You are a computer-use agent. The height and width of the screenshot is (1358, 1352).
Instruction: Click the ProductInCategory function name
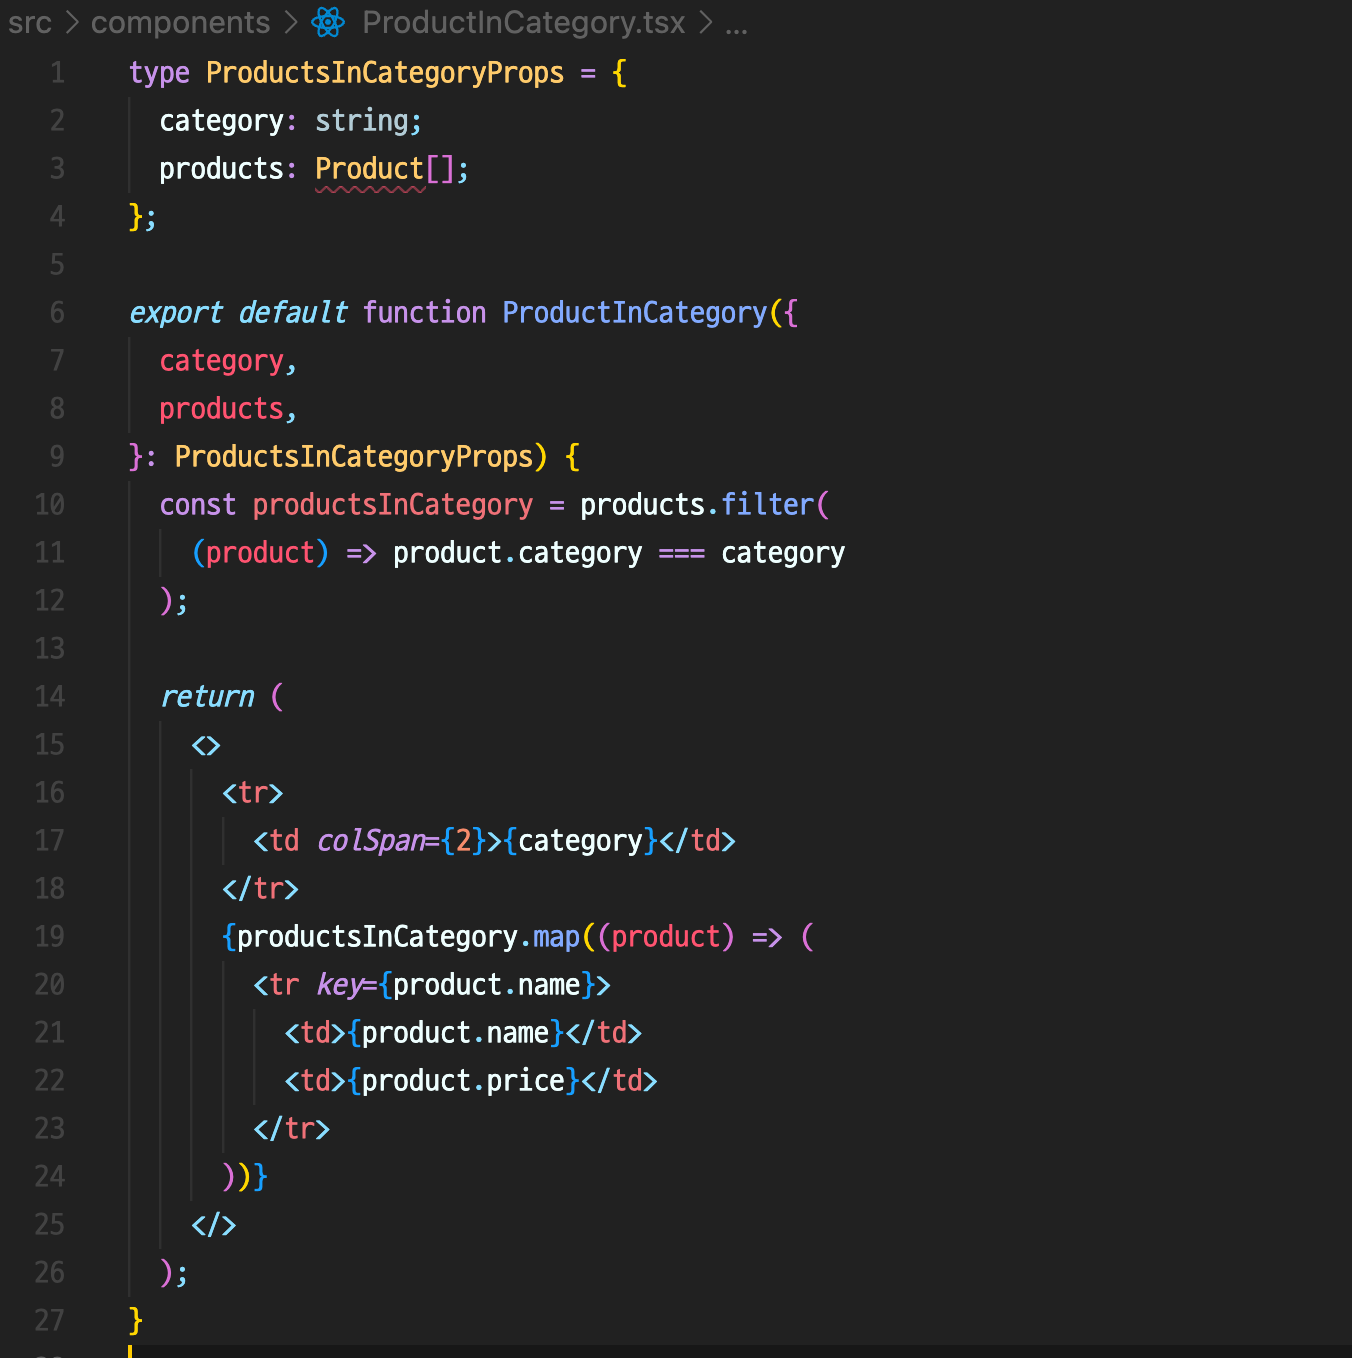tap(634, 313)
